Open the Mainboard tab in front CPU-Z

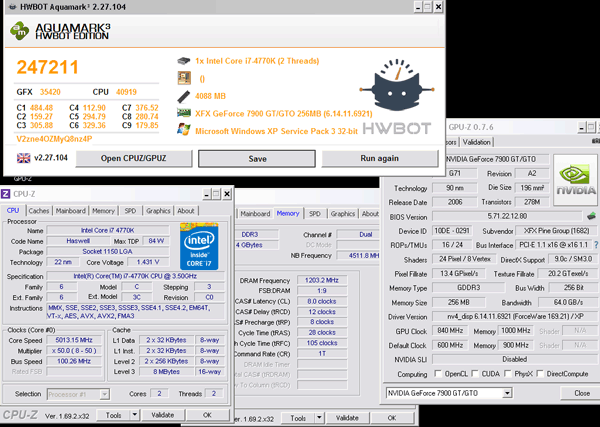(71, 211)
